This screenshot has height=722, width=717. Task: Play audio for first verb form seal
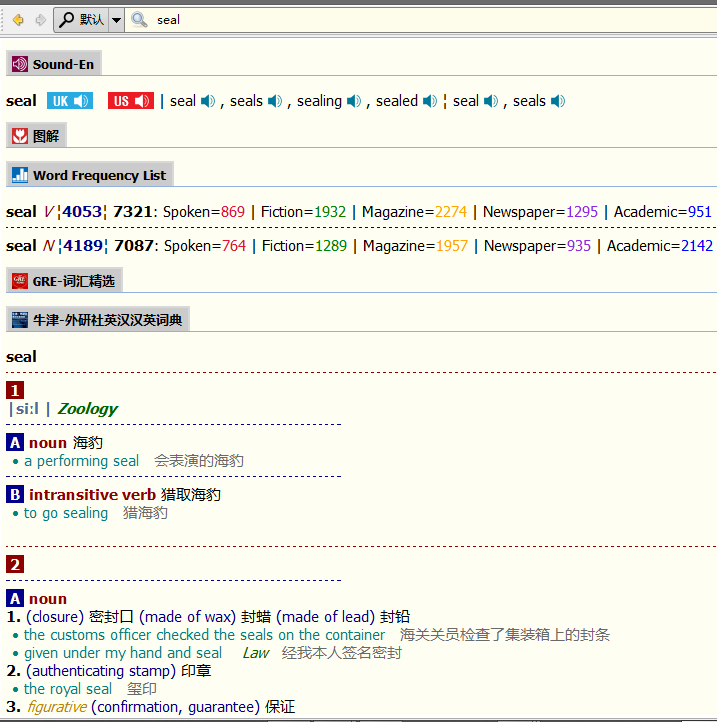click(x=208, y=101)
